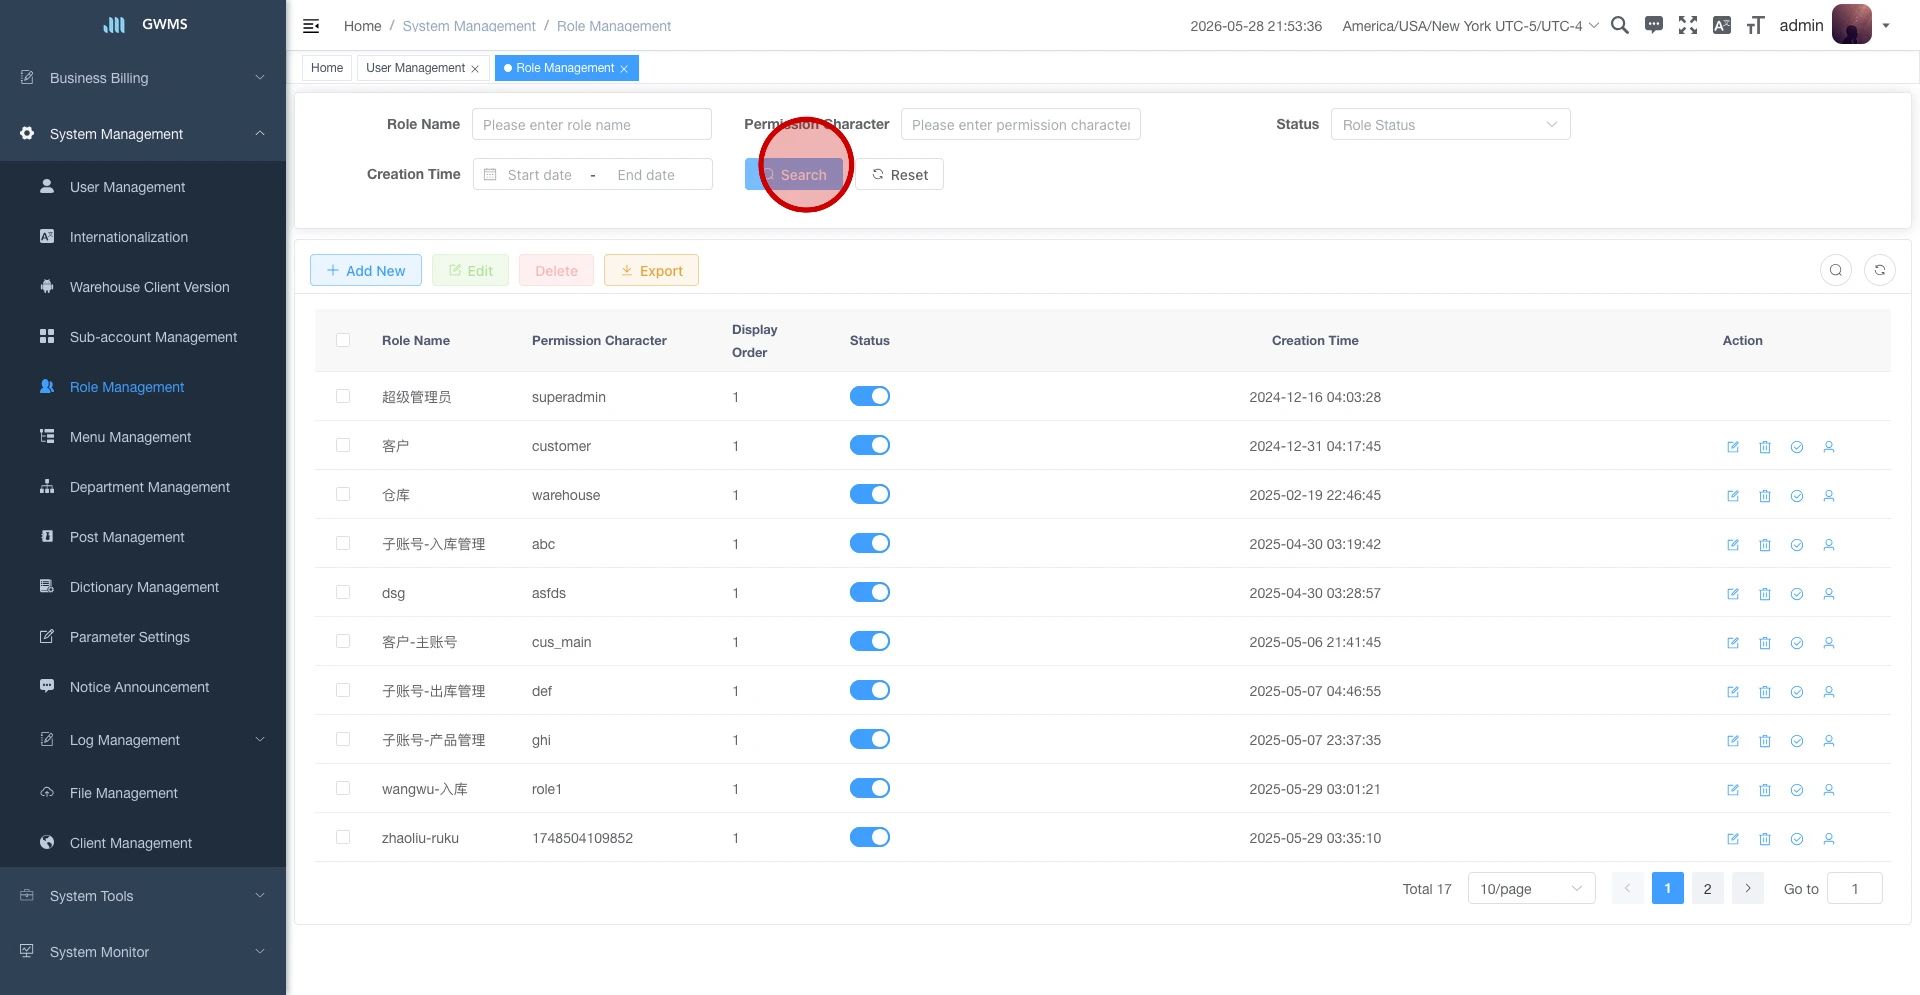The image size is (1920, 995).
Task: Click the edit icon in the customer row
Action: (x=1733, y=447)
